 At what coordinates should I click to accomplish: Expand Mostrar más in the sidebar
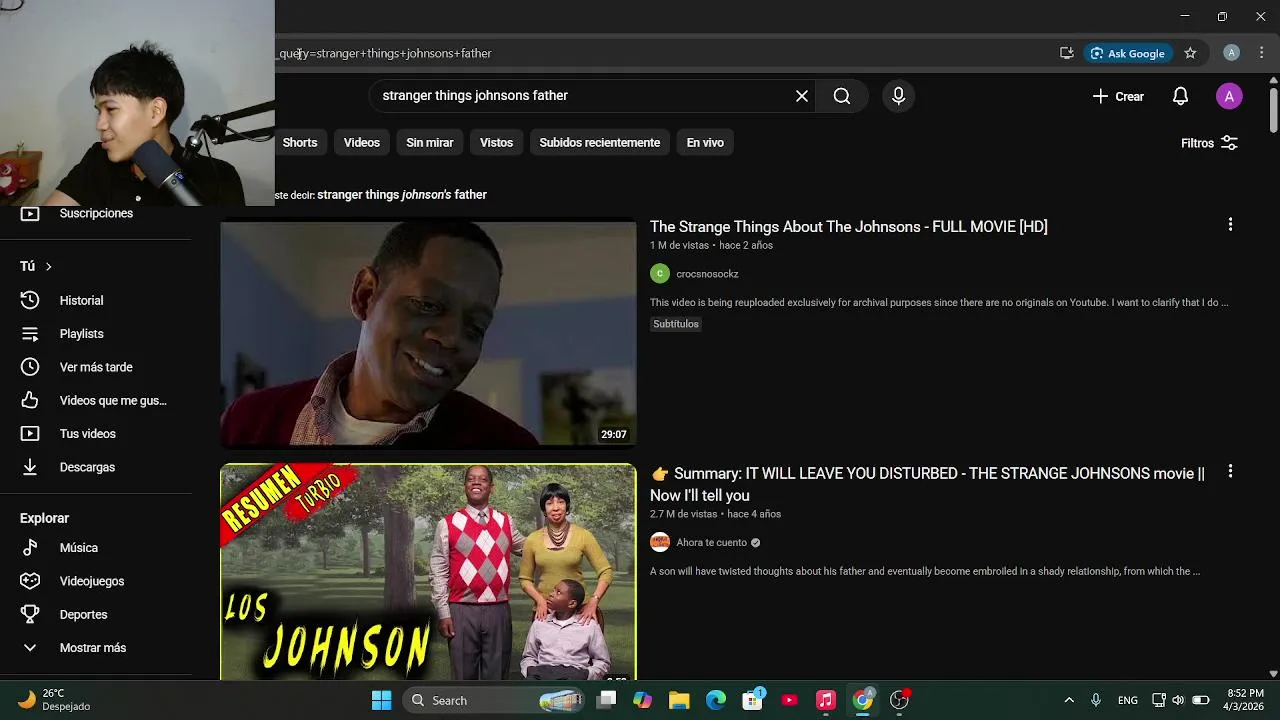pyautogui.click(x=96, y=648)
